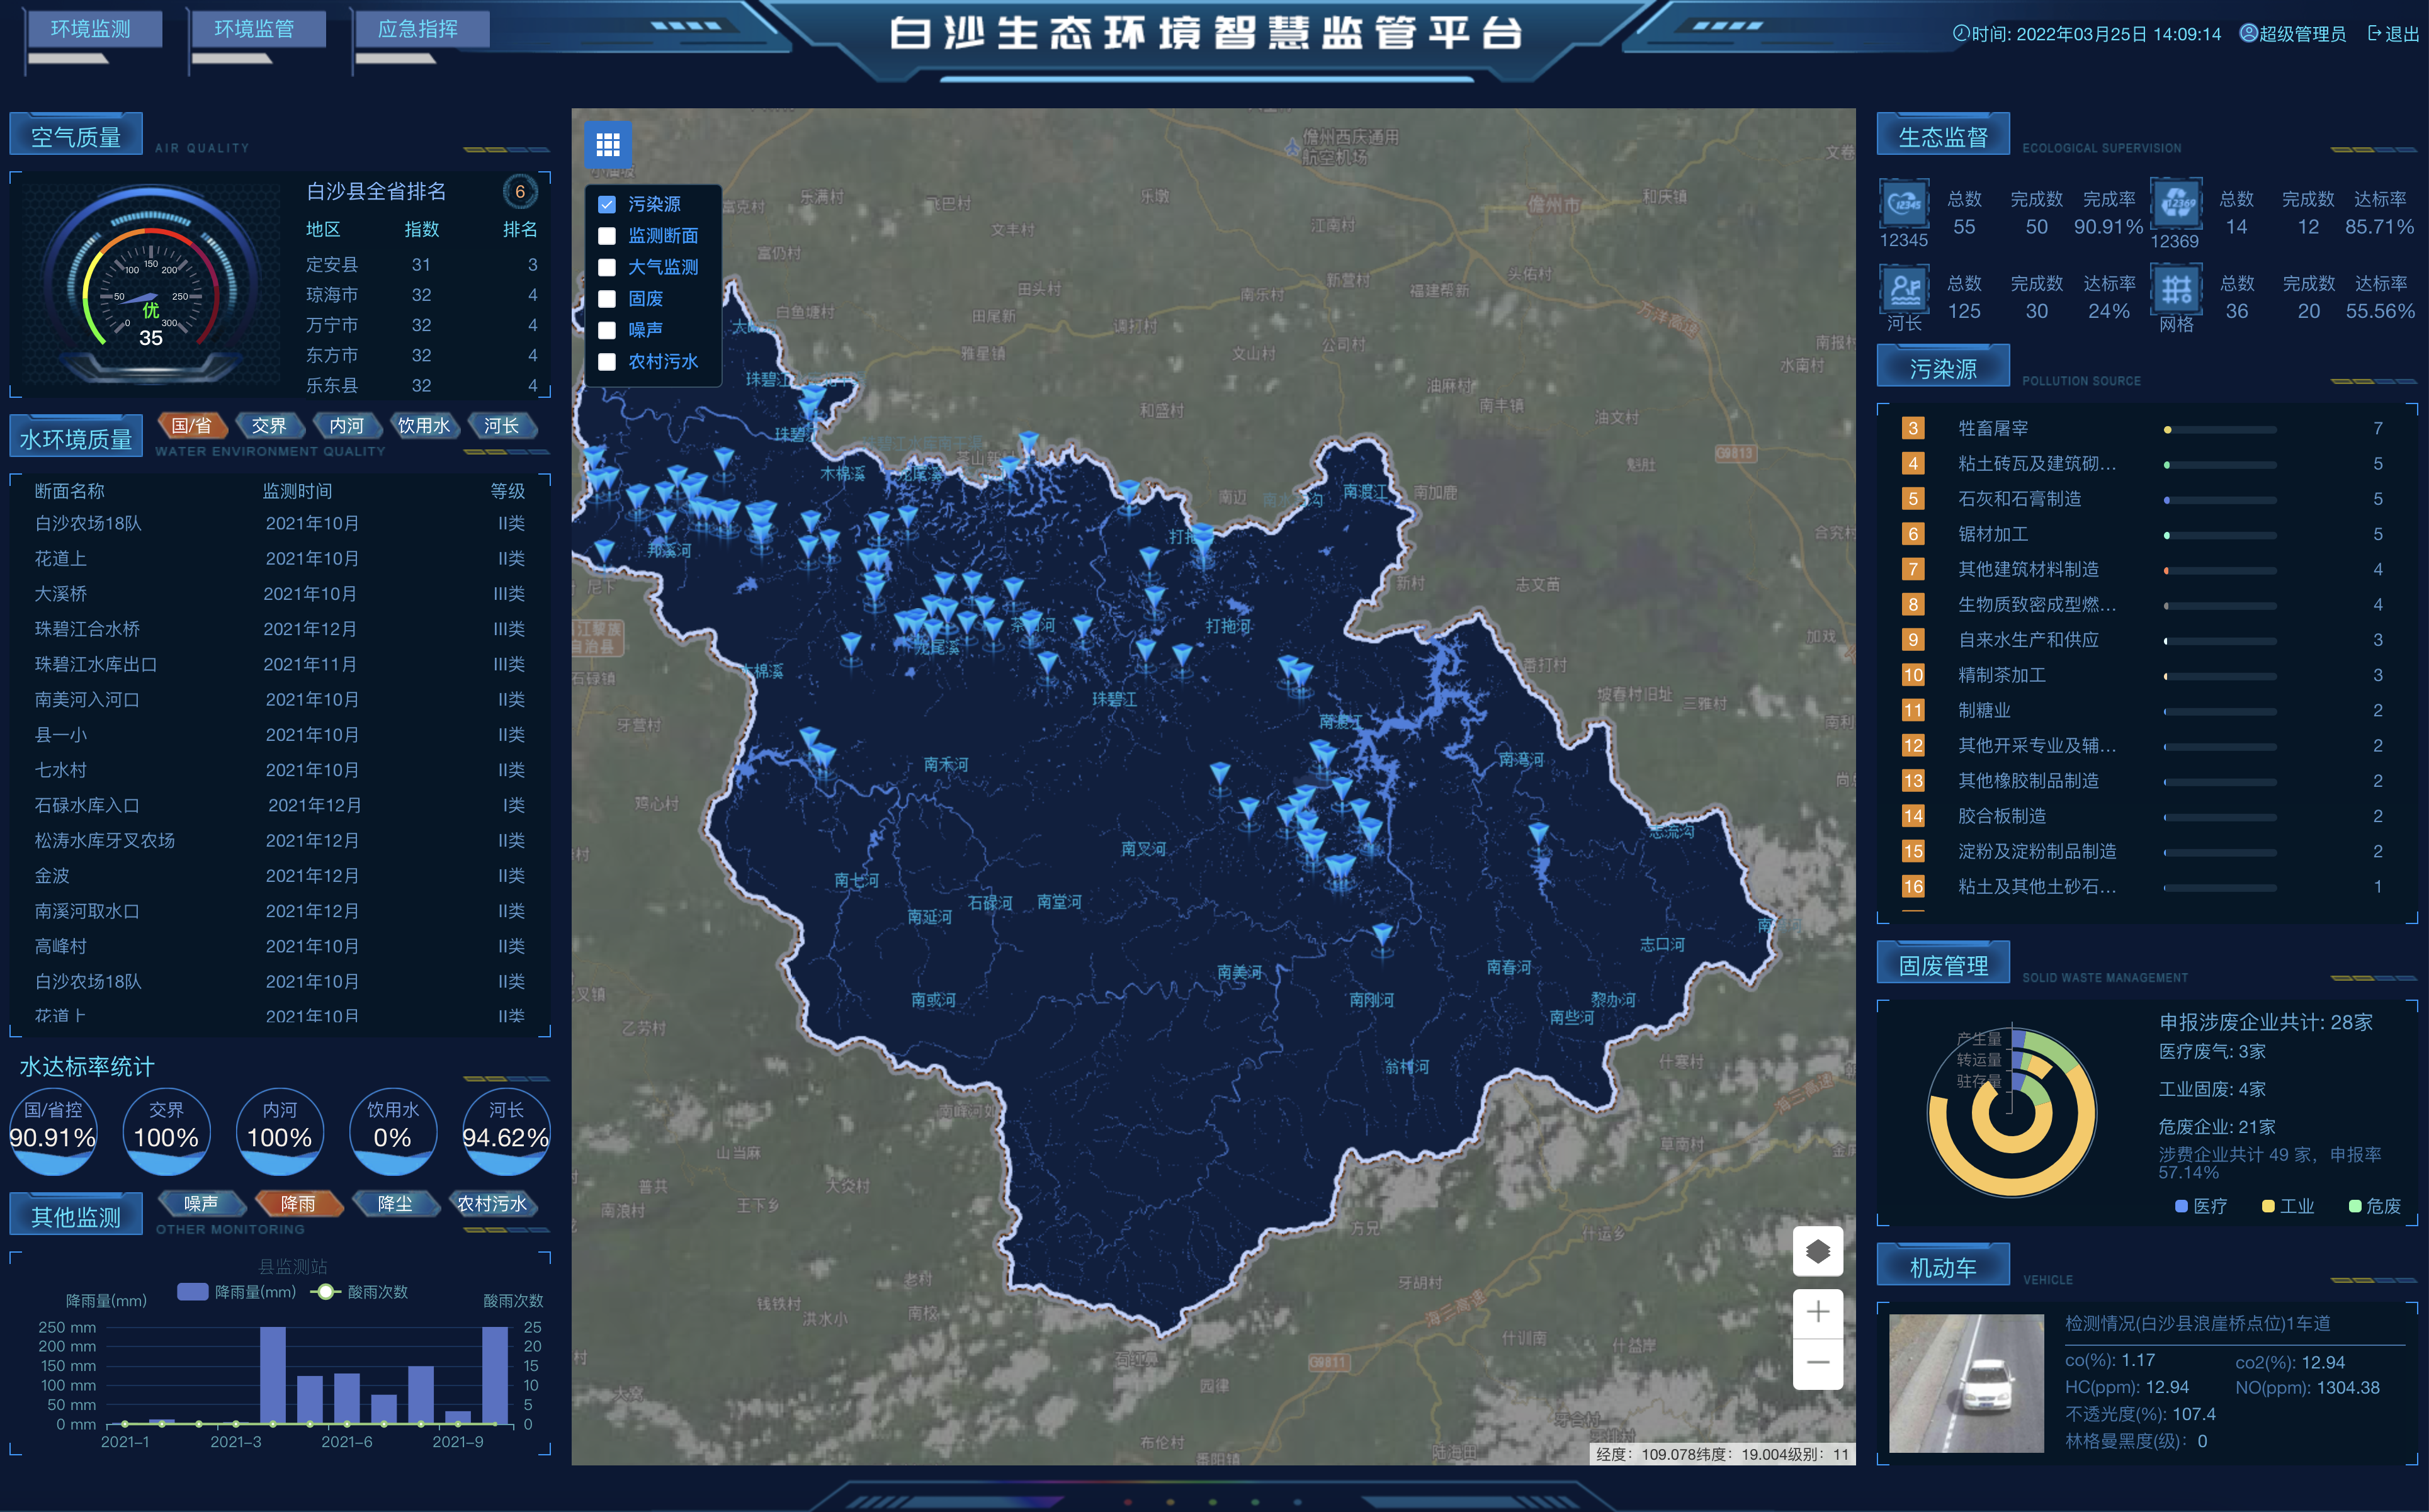The width and height of the screenshot is (2429, 1512).
Task: Zoom out the map with minus button
Action: [1817, 1362]
